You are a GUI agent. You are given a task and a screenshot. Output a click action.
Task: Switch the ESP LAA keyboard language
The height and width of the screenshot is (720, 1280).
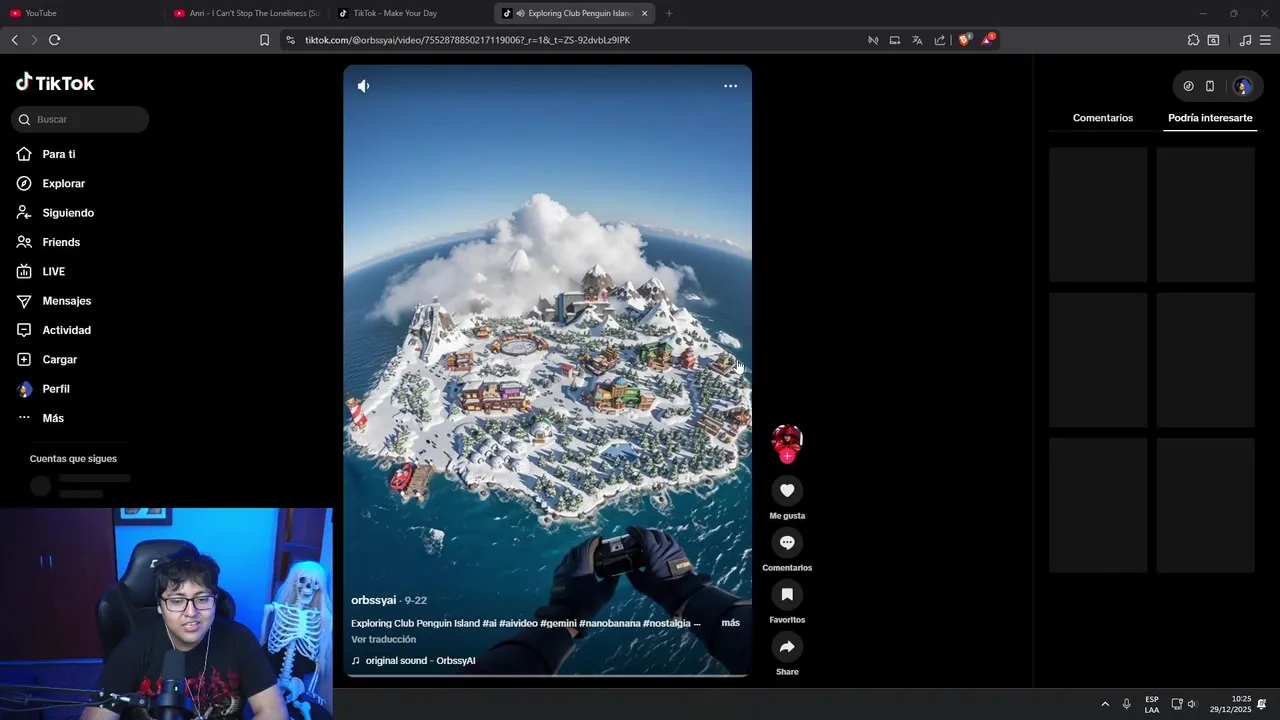(x=1152, y=704)
